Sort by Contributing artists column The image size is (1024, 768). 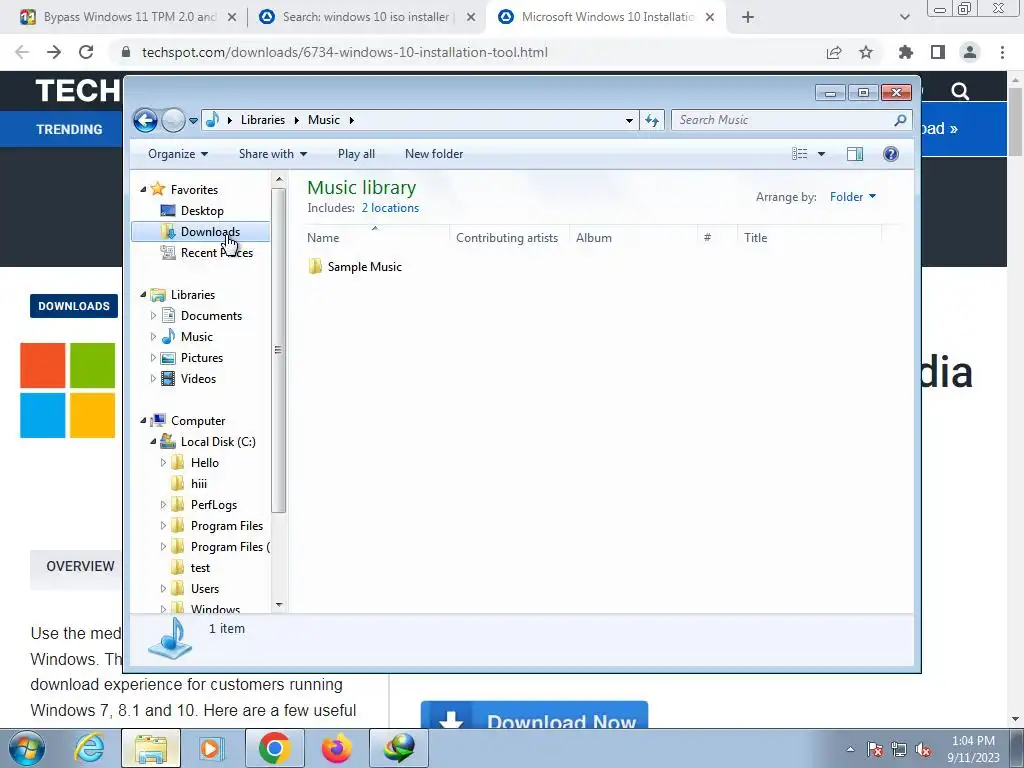507,238
